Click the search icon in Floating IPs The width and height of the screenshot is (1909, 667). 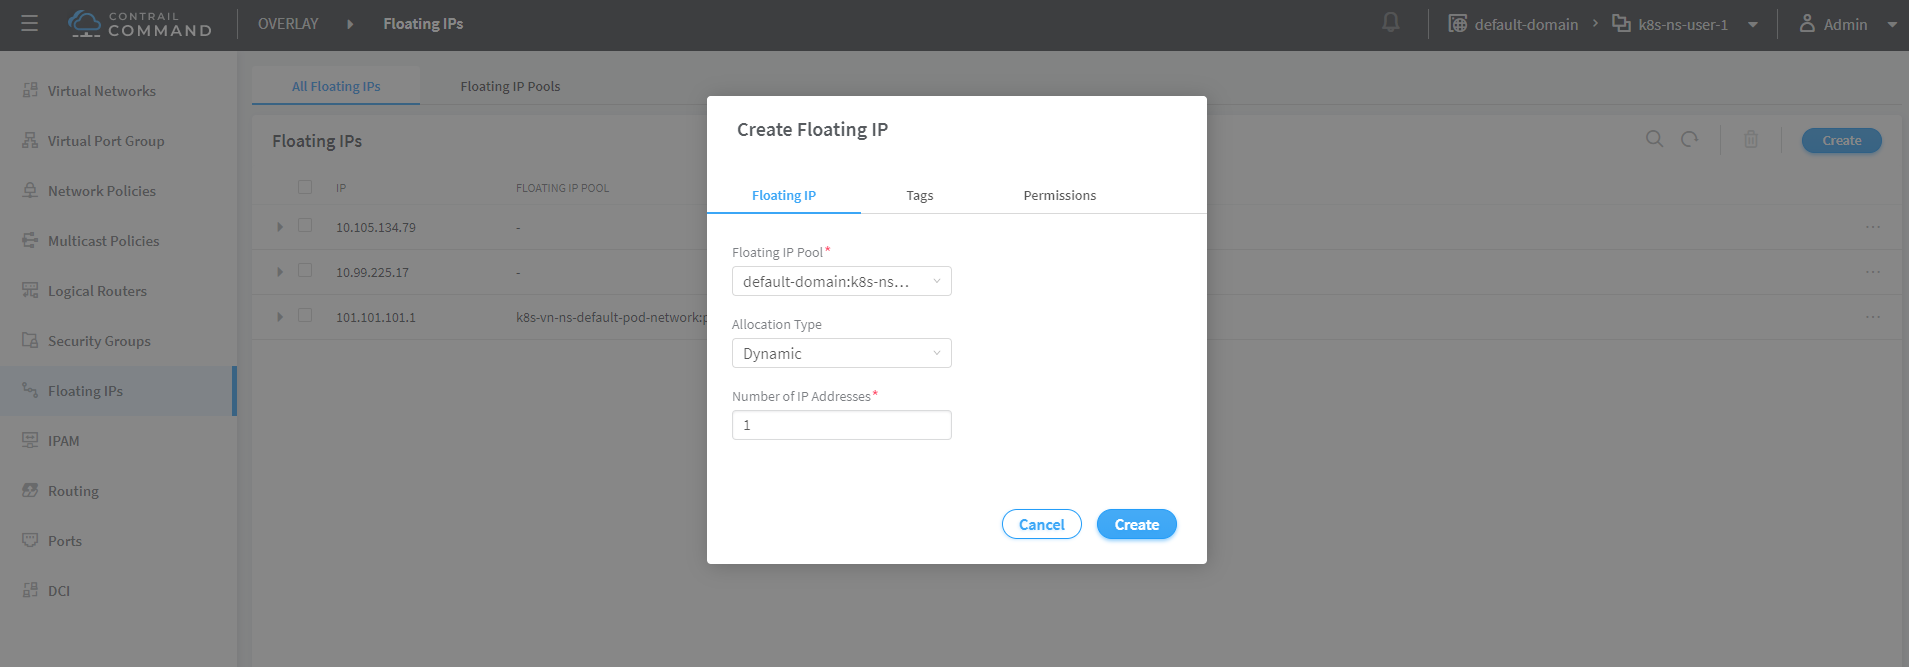click(x=1655, y=139)
